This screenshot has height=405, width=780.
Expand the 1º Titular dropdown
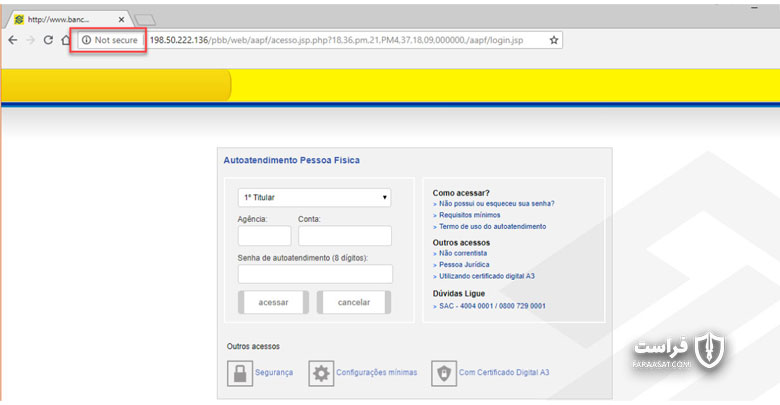314,198
